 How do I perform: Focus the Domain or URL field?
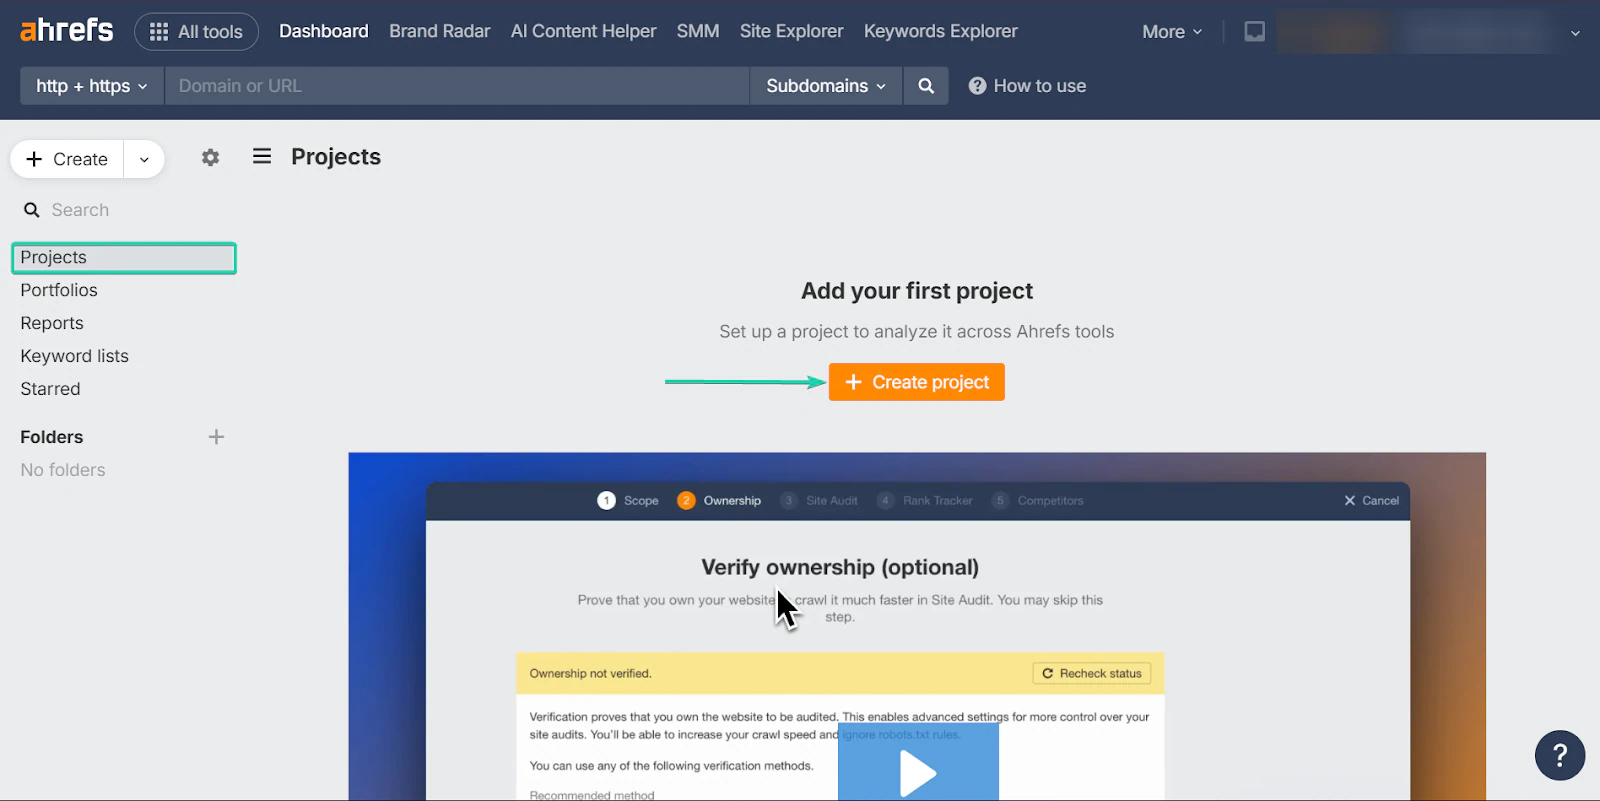point(457,86)
